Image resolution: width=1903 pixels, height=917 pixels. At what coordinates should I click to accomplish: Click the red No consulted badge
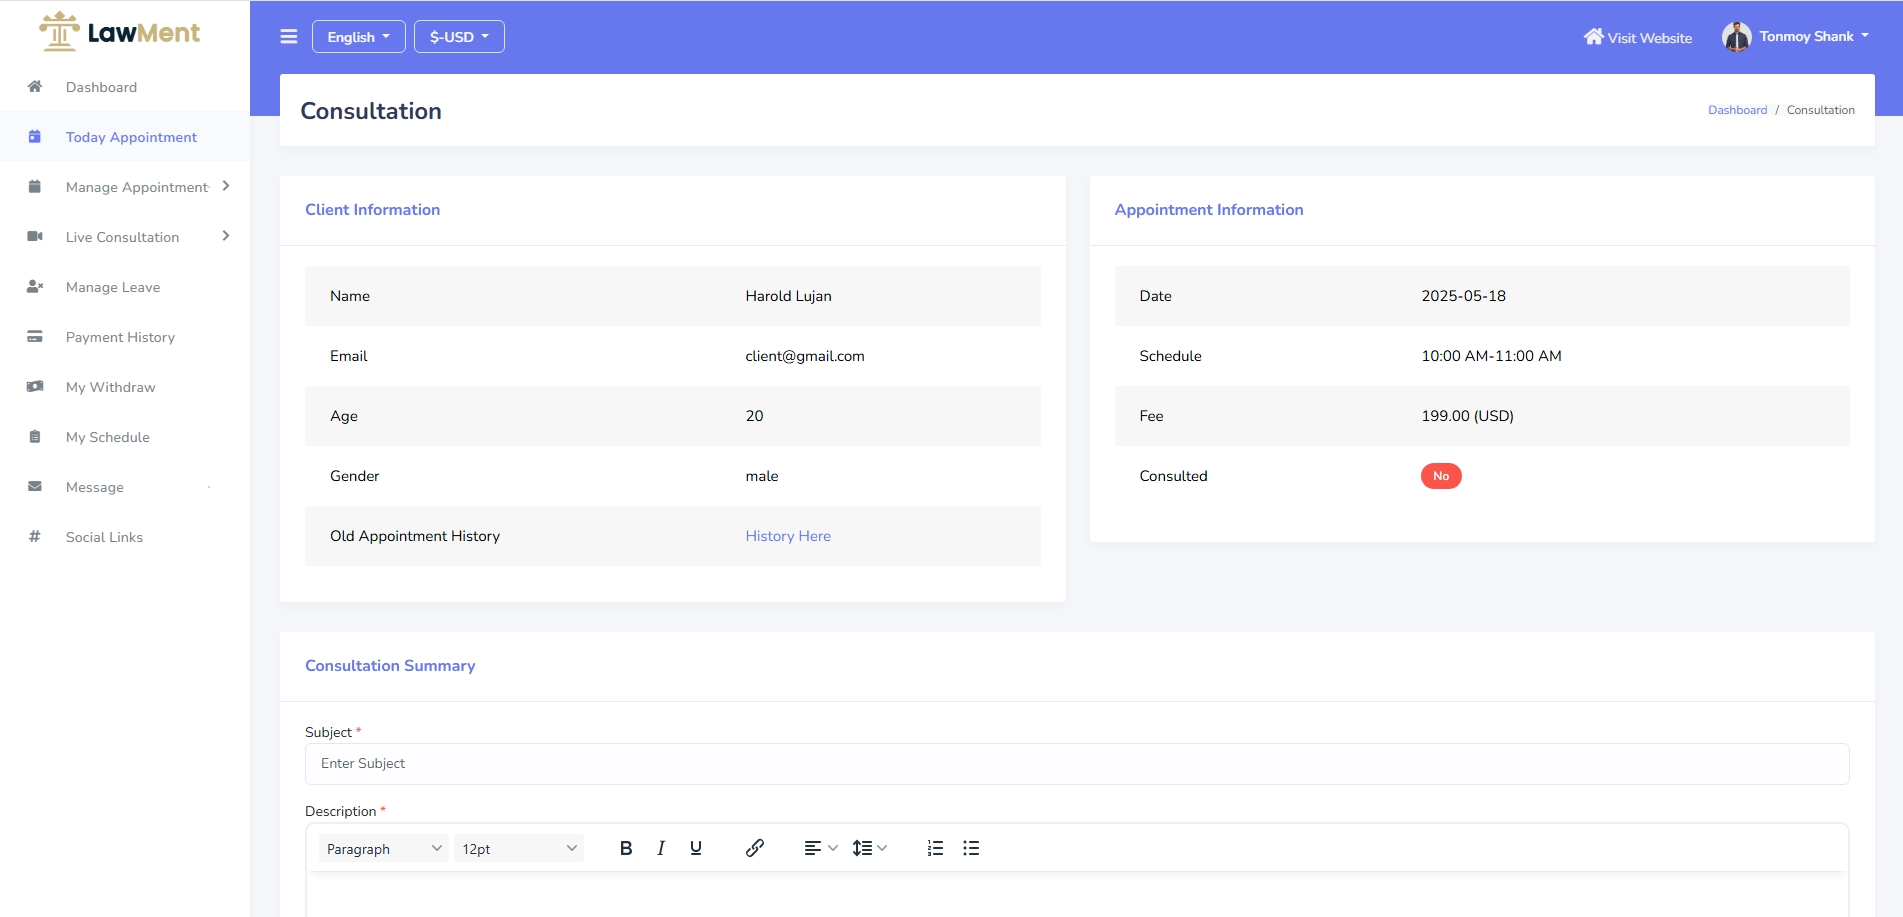(1441, 476)
